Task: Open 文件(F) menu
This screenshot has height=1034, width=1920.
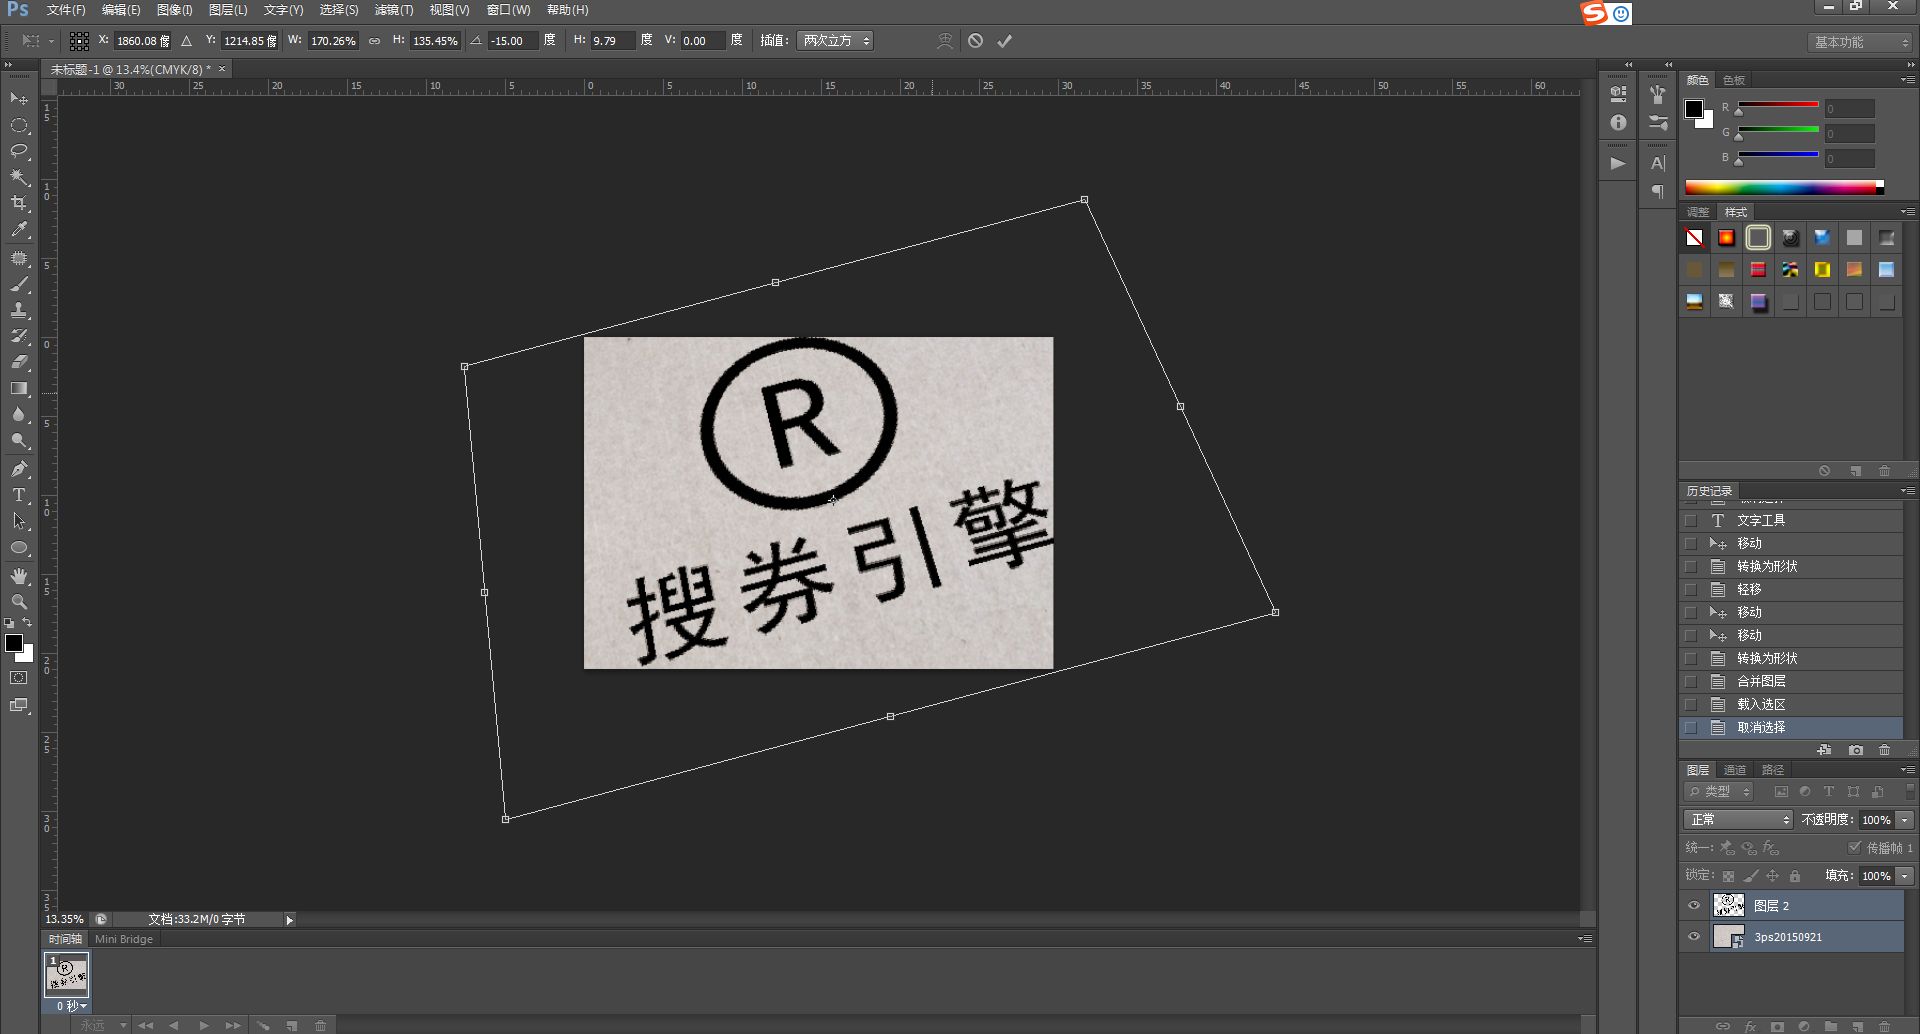Action: click(x=66, y=10)
